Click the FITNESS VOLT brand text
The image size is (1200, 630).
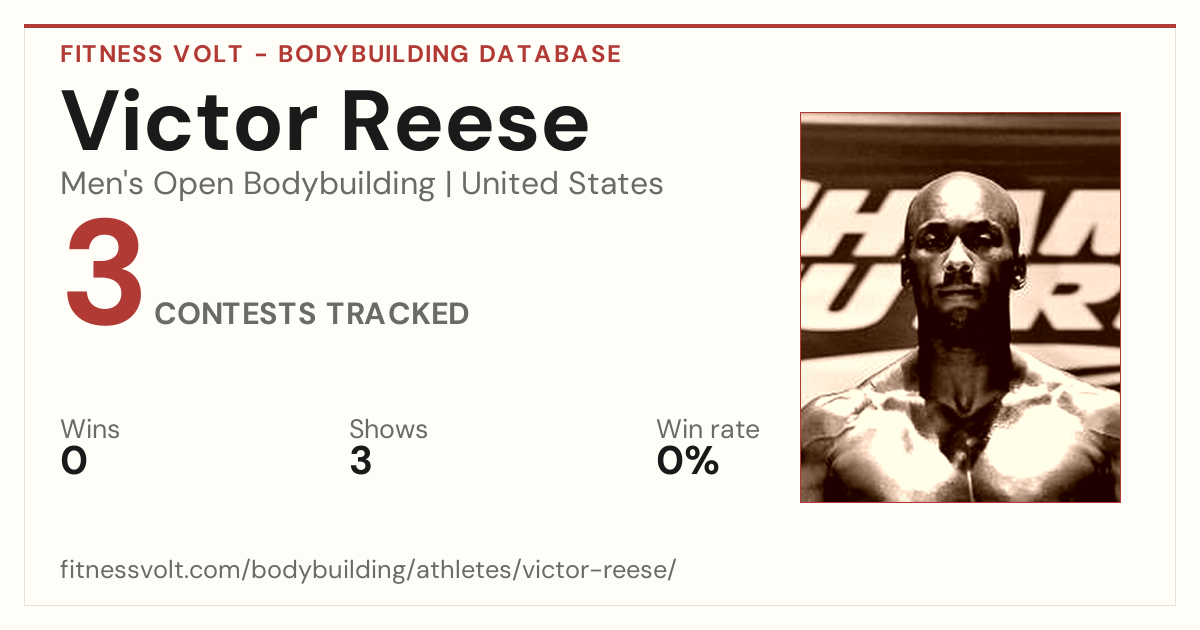pyautogui.click(x=152, y=54)
